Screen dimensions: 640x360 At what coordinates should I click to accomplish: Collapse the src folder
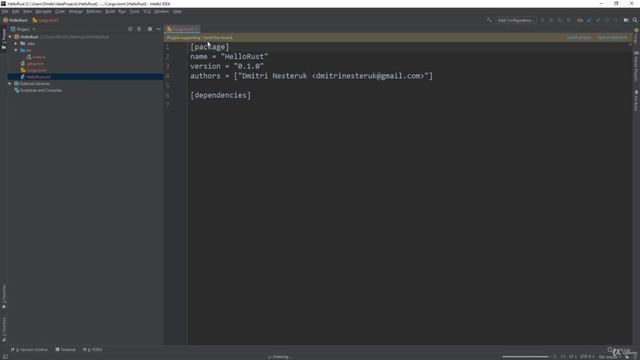[x=16, y=50]
